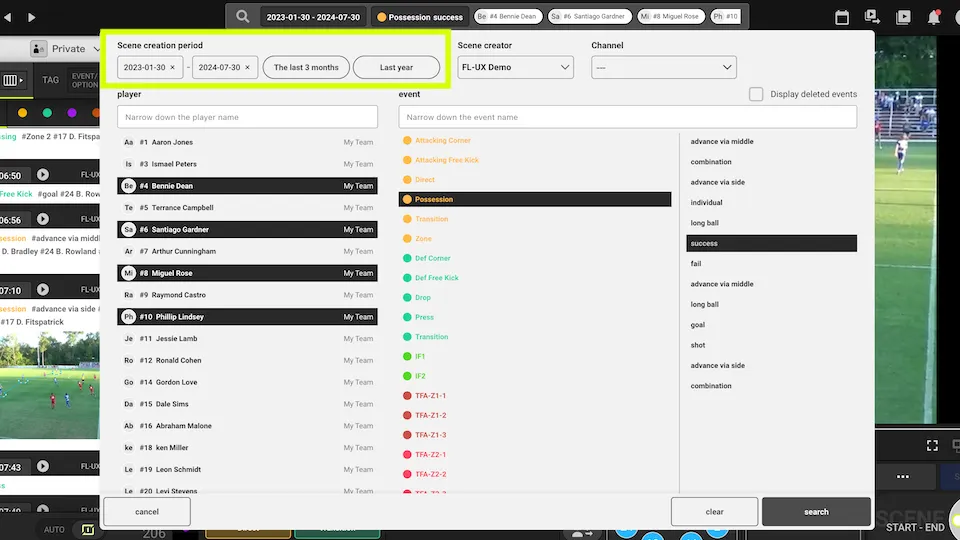Image resolution: width=960 pixels, height=540 pixels.
Task: Switch to the TAG tab
Action: point(50,80)
